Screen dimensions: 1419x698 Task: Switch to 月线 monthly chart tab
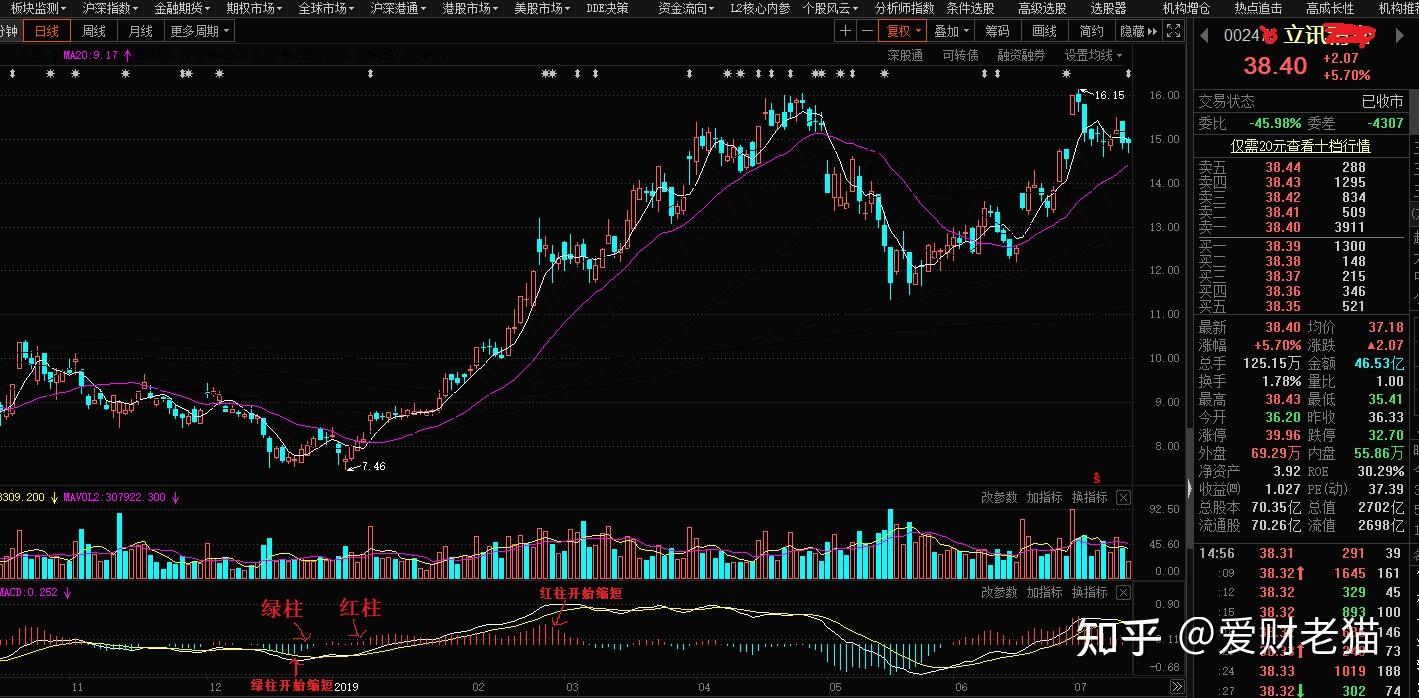click(x=141, y=31)
